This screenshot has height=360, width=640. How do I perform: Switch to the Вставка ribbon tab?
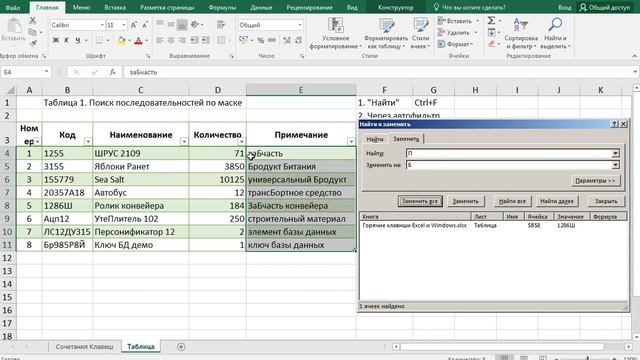[x=115, y=7]
